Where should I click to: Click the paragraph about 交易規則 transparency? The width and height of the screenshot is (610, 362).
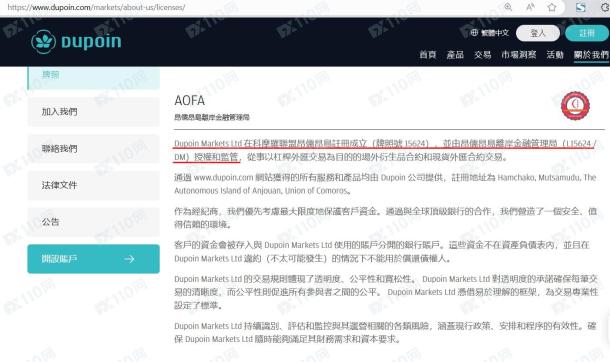tap(386, 292)
